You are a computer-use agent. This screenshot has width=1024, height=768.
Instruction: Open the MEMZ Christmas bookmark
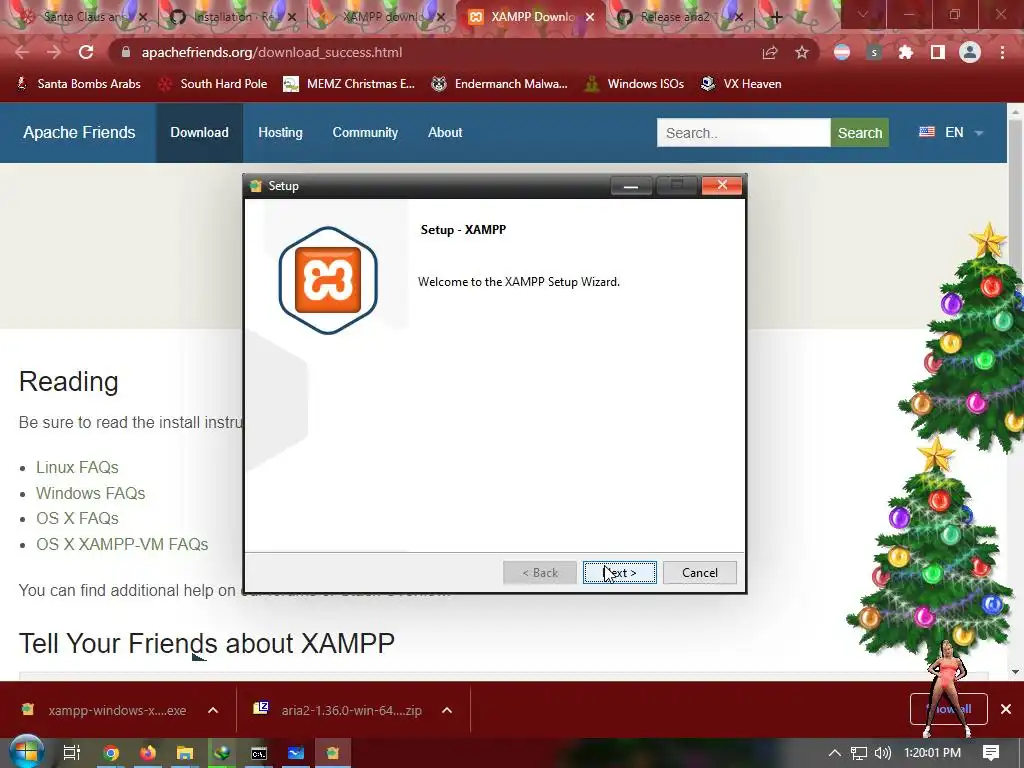pos(349,84)
